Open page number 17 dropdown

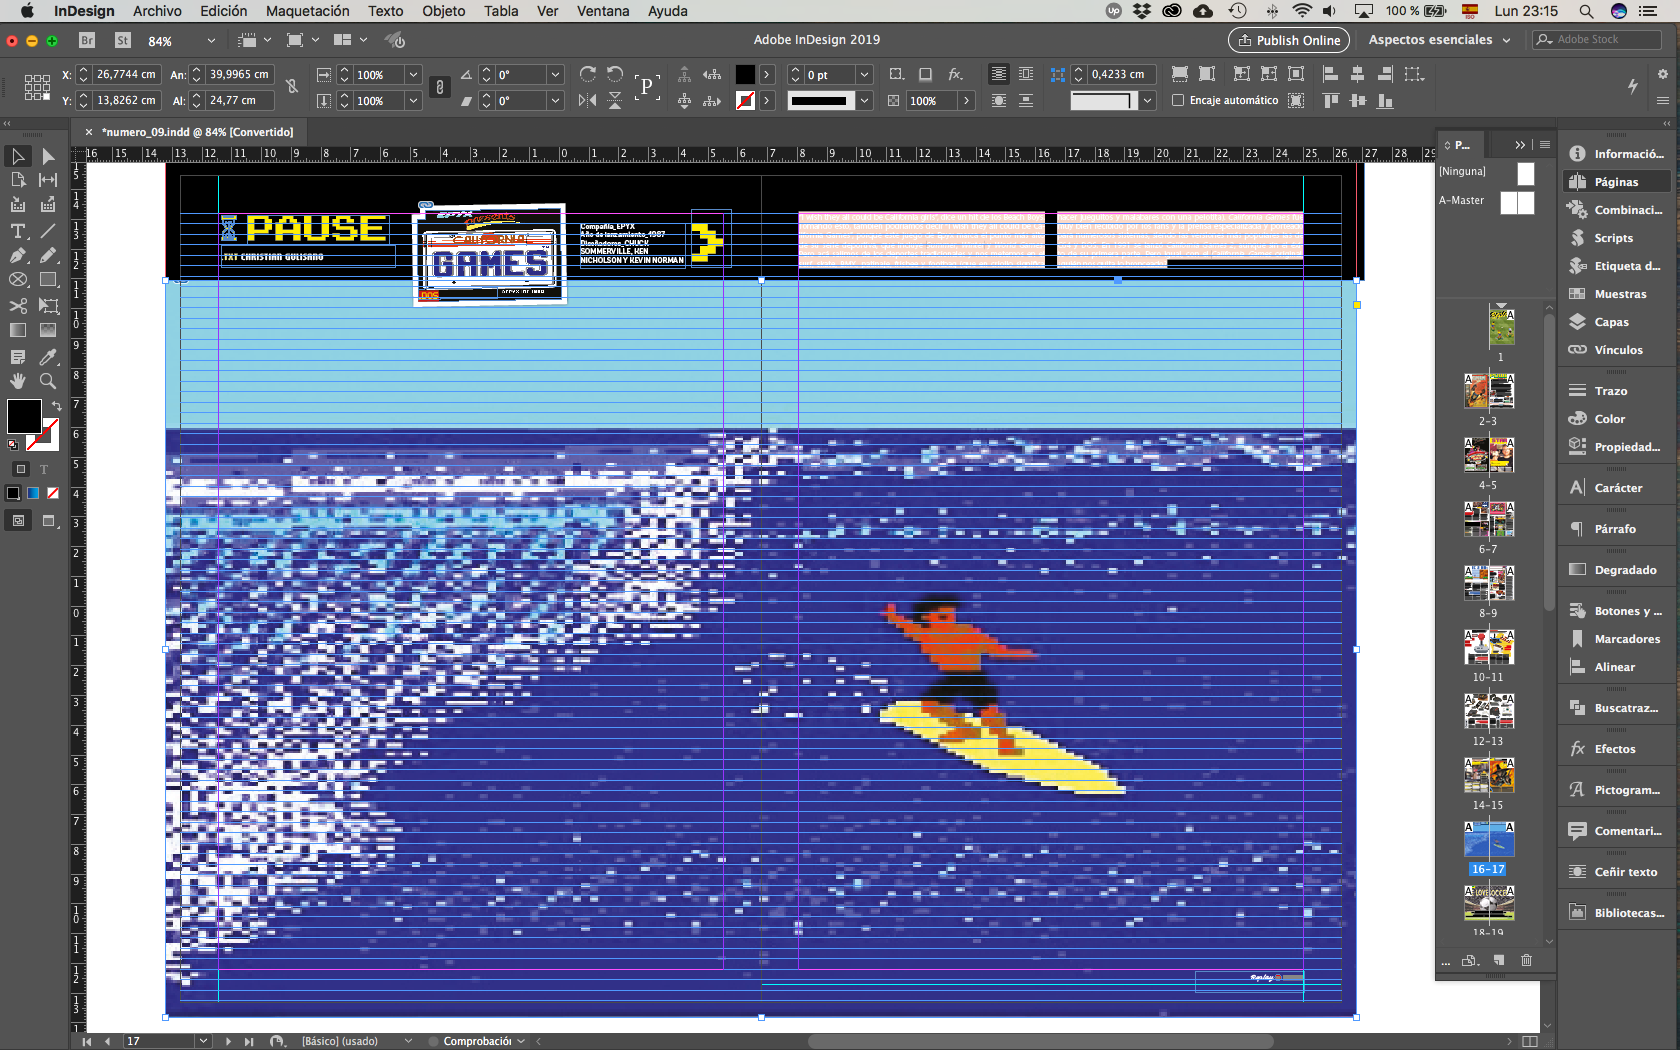(203, 1041)
